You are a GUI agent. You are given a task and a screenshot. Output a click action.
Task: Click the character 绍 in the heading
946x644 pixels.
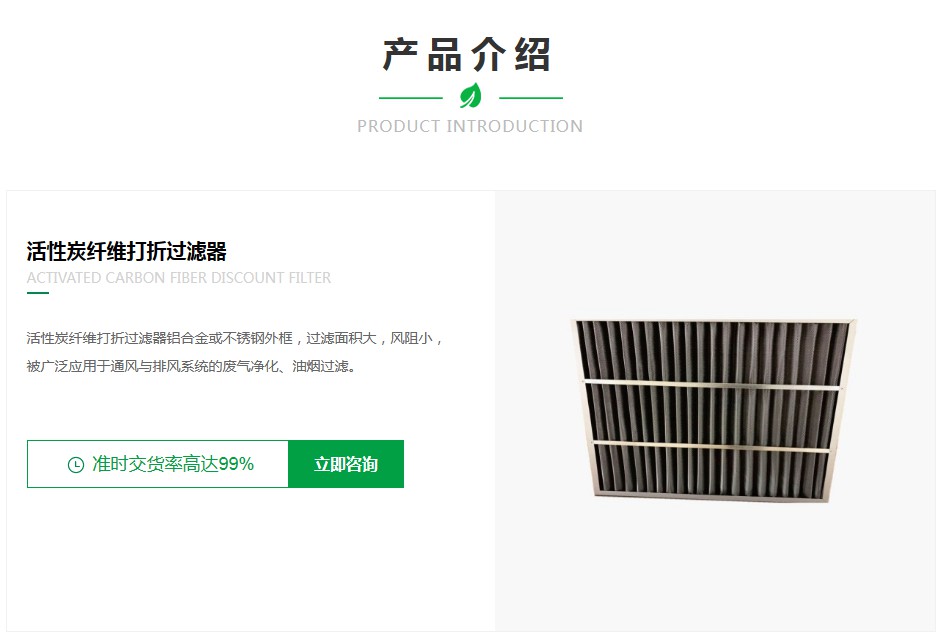click(532, 55)
